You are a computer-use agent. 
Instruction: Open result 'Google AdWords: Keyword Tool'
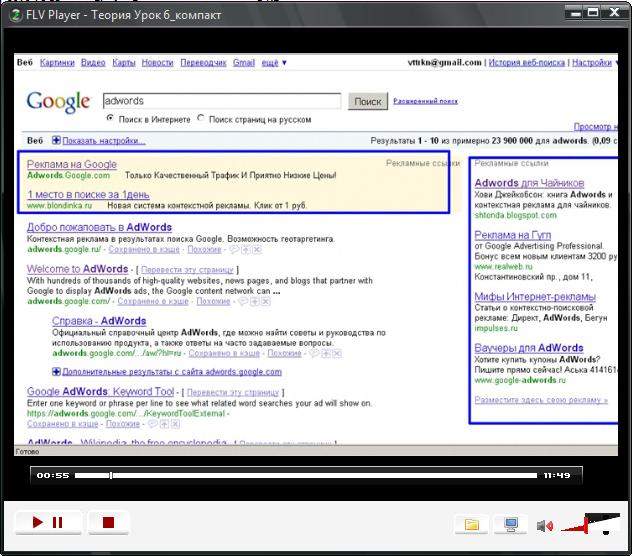tap(101, 391)
